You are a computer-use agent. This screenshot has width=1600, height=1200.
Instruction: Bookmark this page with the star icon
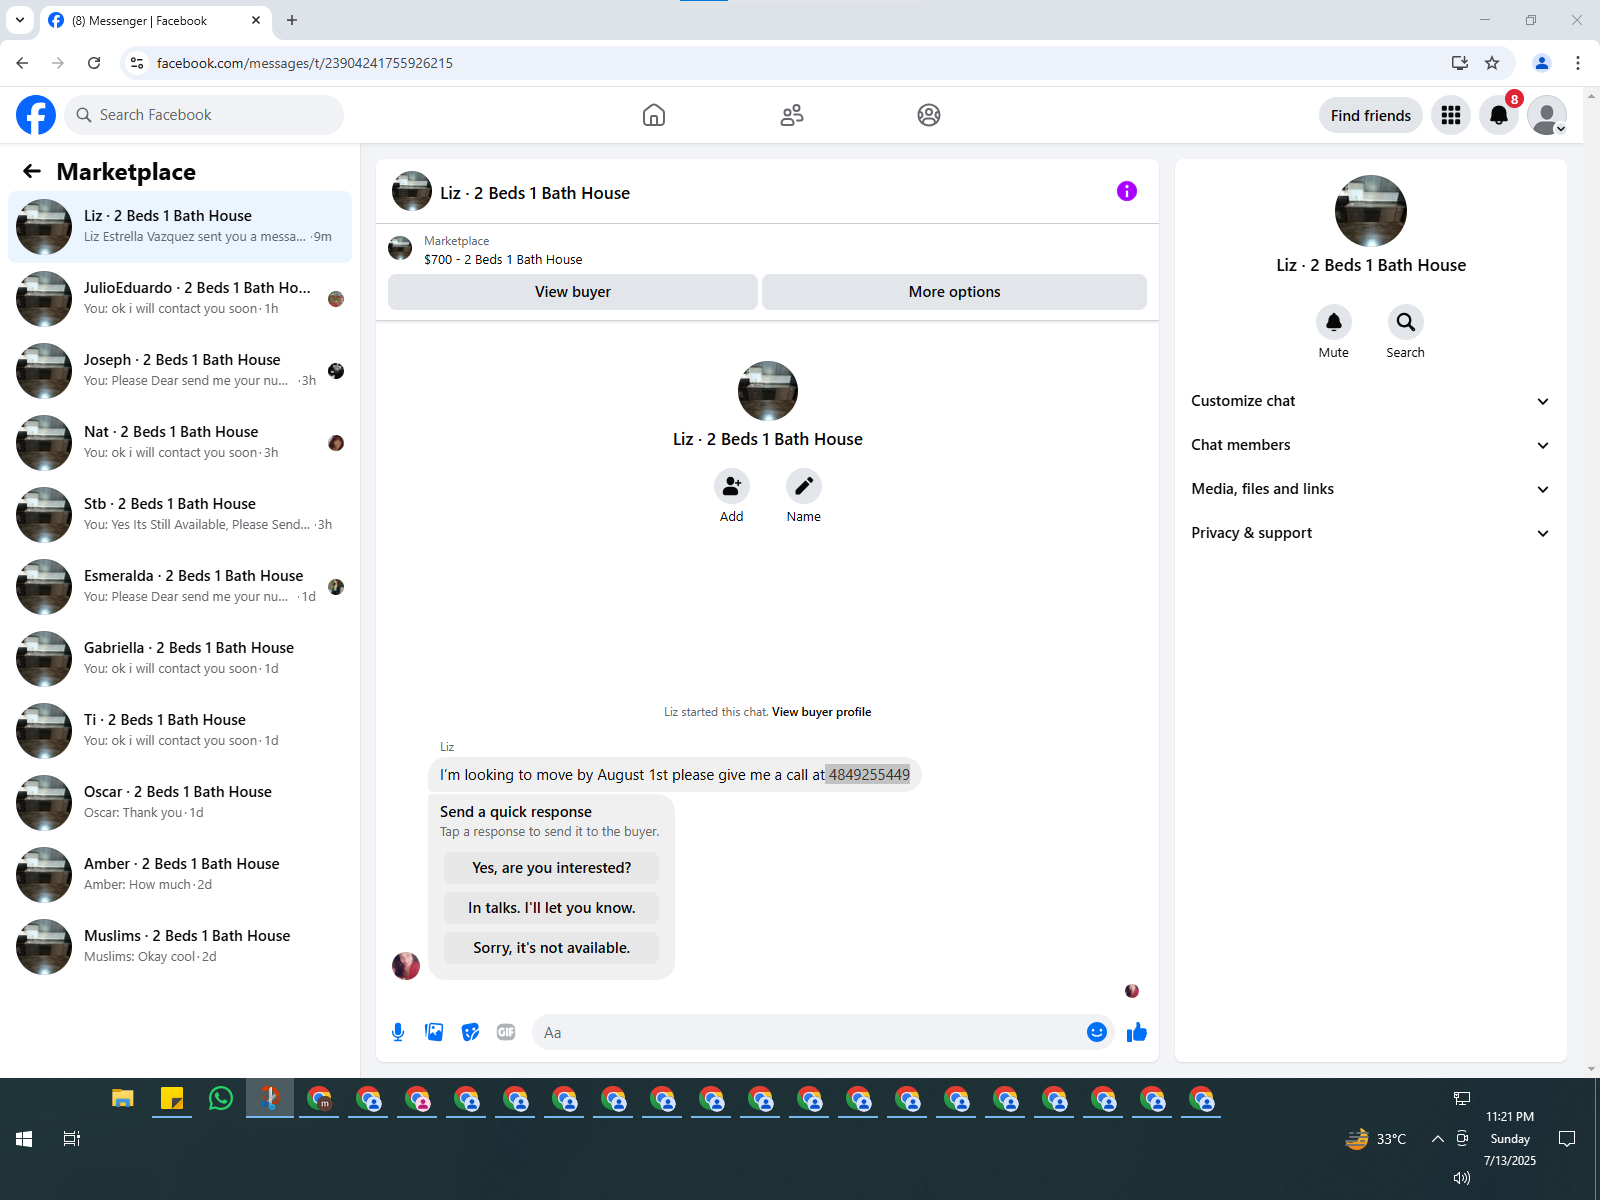tap(1492, 63)
